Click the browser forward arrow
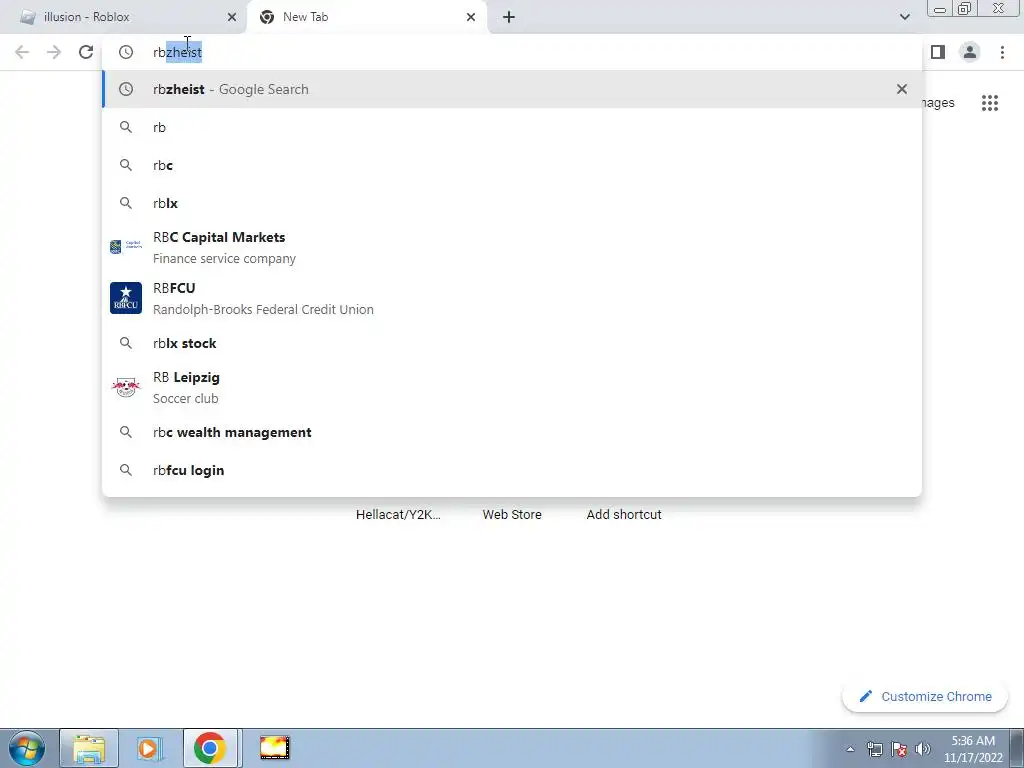Image resolution: width=1024 pixels, height=768 pixels. pyautogui.click(x=54, y=52)
